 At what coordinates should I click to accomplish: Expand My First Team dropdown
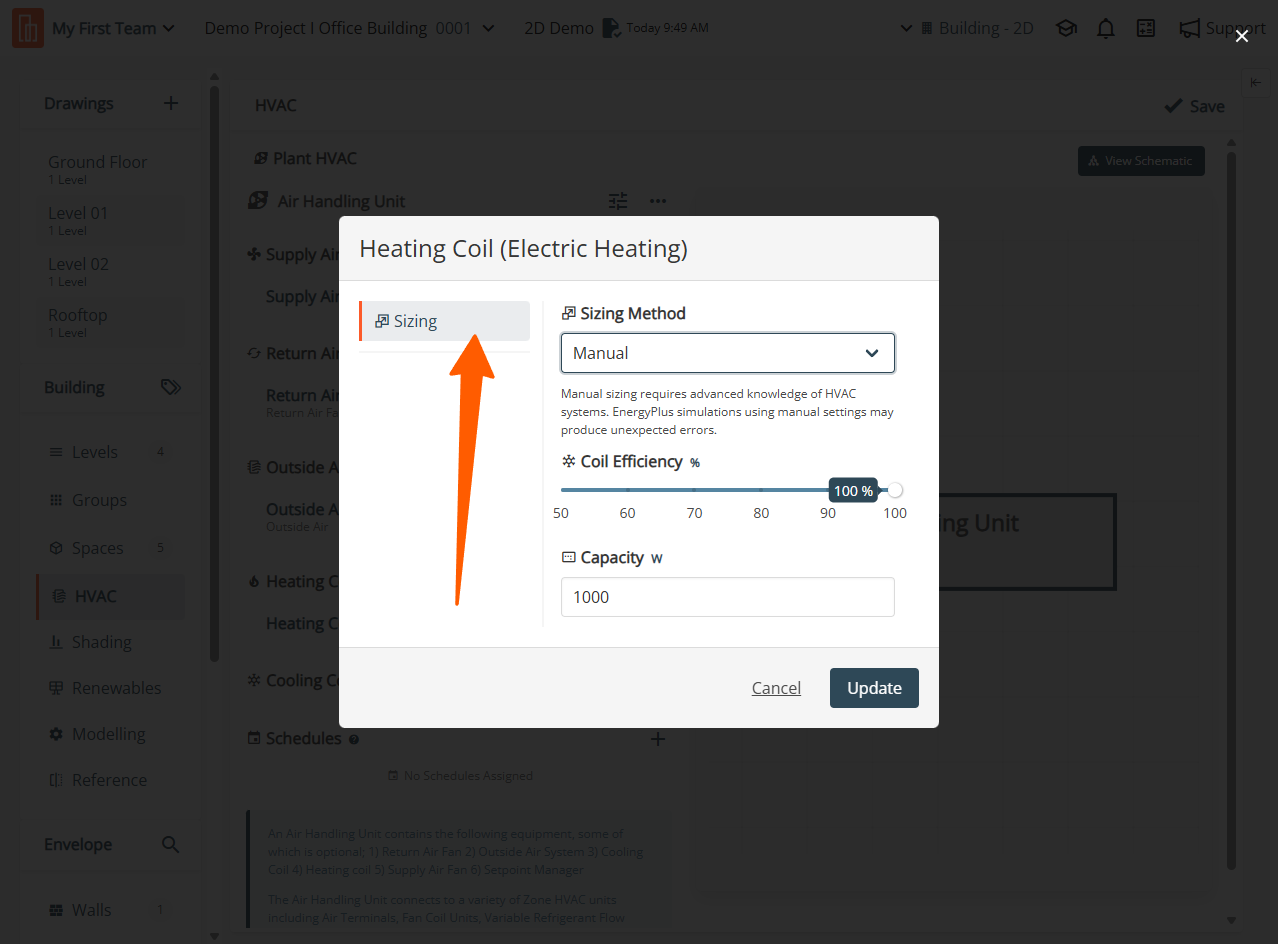113,28
